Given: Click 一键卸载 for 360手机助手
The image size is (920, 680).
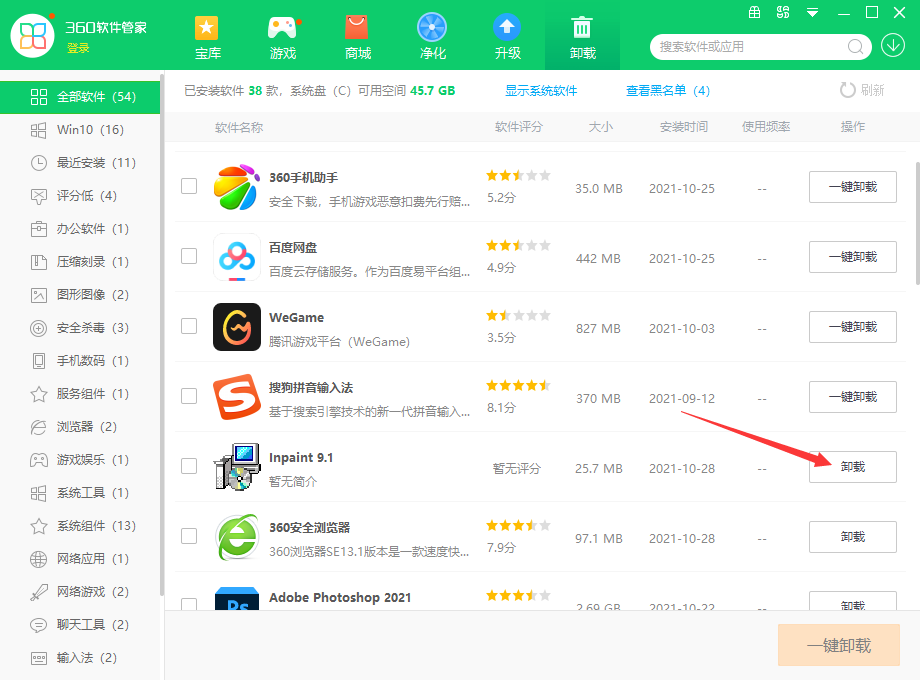Looking at the screenshot, I should (x=853, y=187).
